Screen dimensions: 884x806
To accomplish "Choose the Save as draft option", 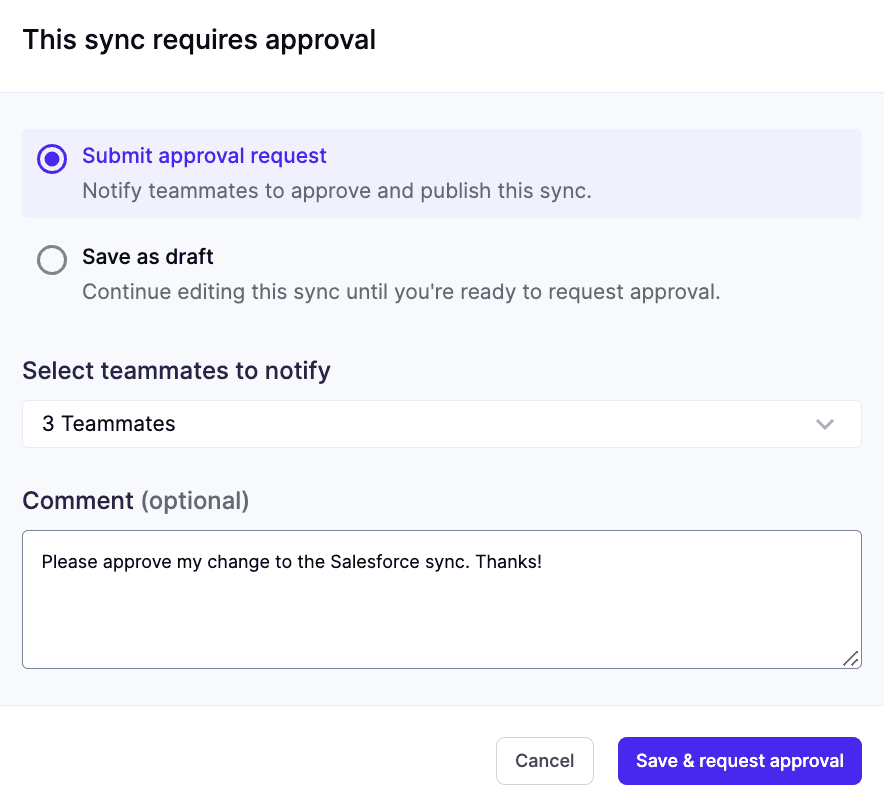I will click(147, 257).
